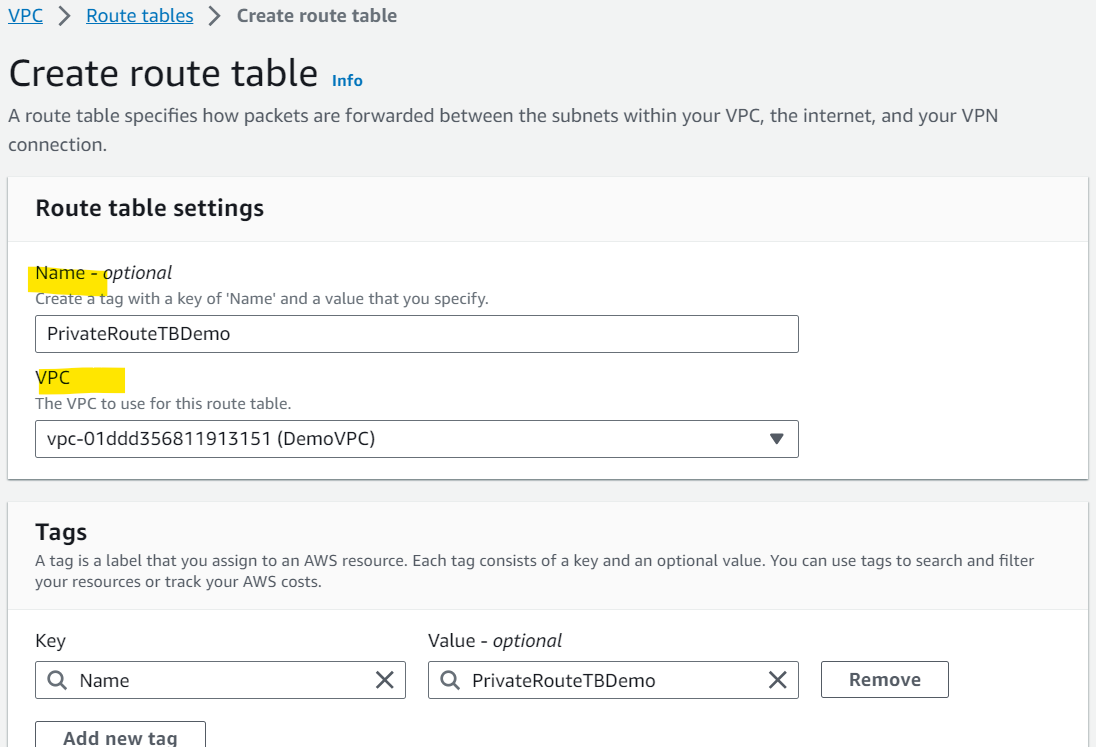This screenshot has height=747, width=1096.
Task: Click the search icon in Value field
Action: tap(449, 680)
